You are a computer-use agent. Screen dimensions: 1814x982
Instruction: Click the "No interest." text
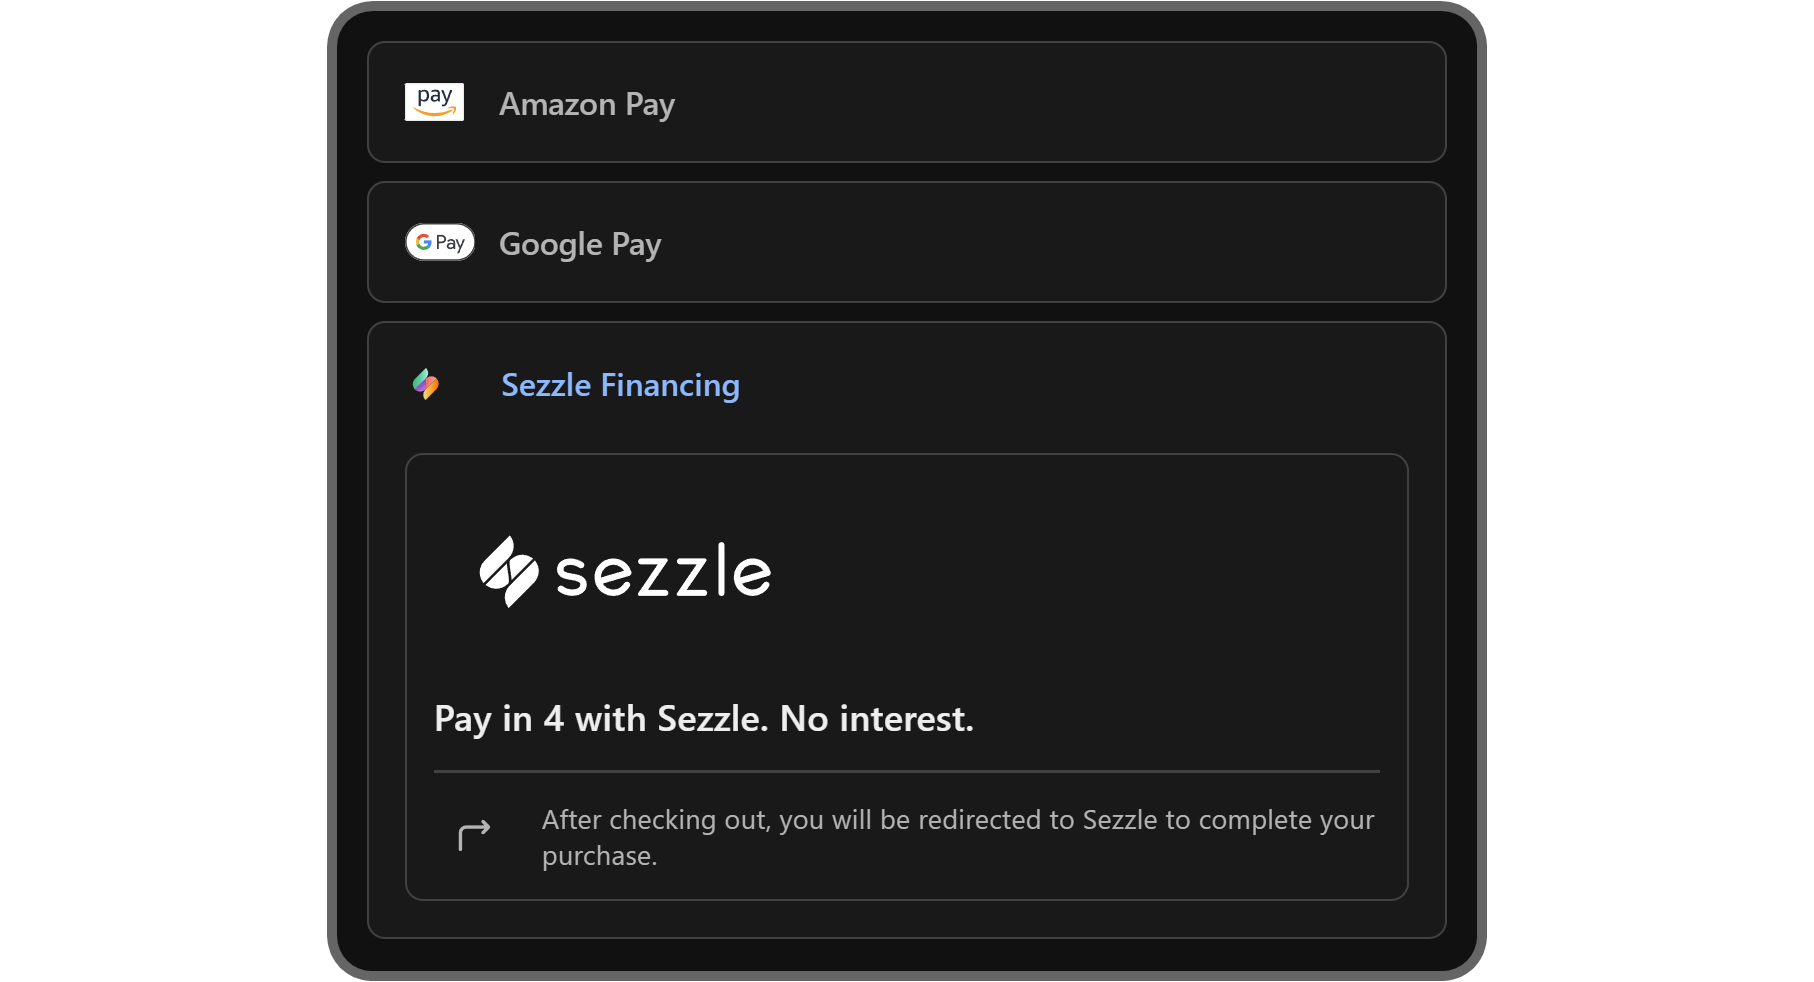[x=876, y=719]
